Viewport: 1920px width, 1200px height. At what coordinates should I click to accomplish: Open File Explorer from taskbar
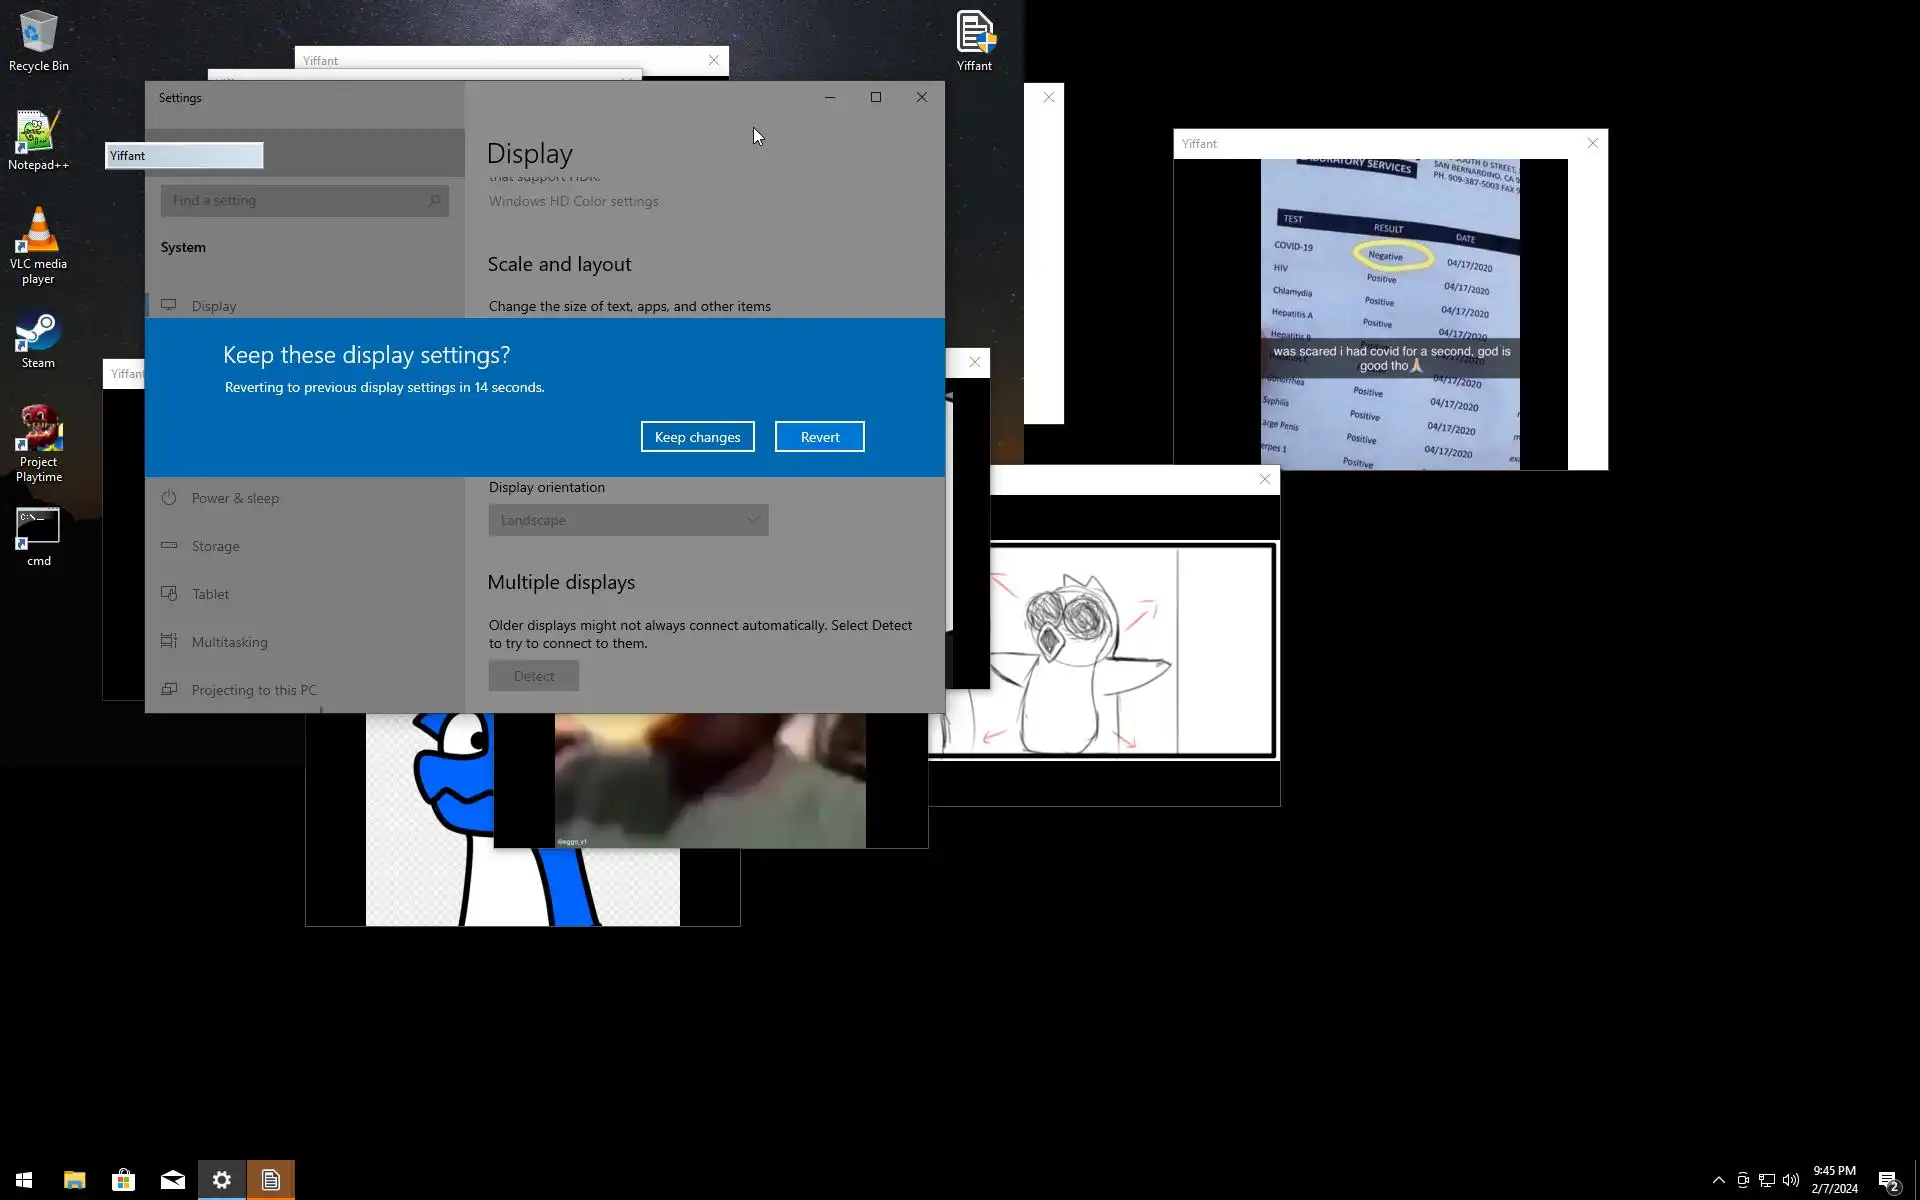[74, 1180]
